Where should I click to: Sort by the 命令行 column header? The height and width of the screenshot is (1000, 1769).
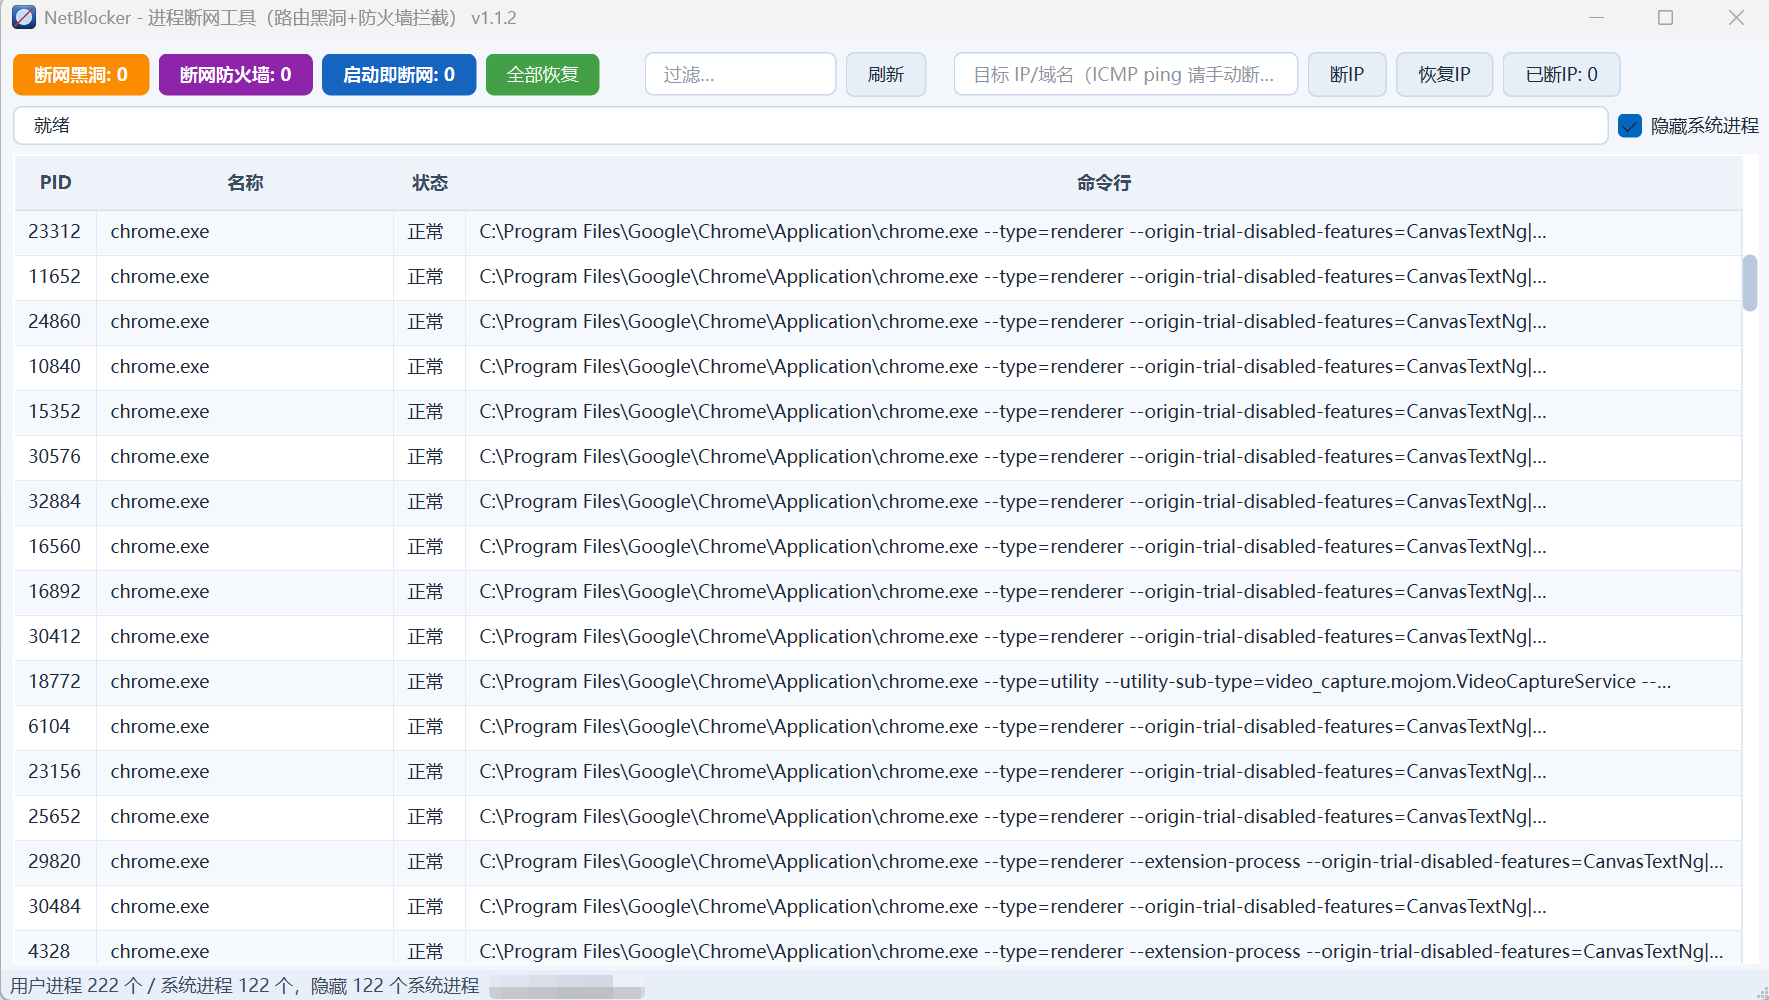(x=1104, y=183)
